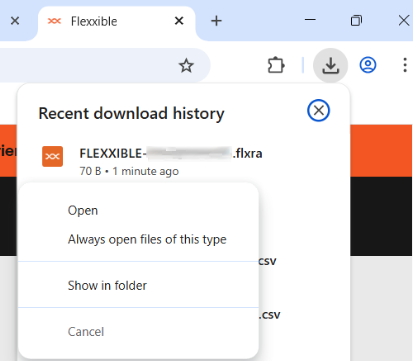This screenshot has width=413, height=361.
Task: Close the Chrome window
Action: click(x=404, y=21)
